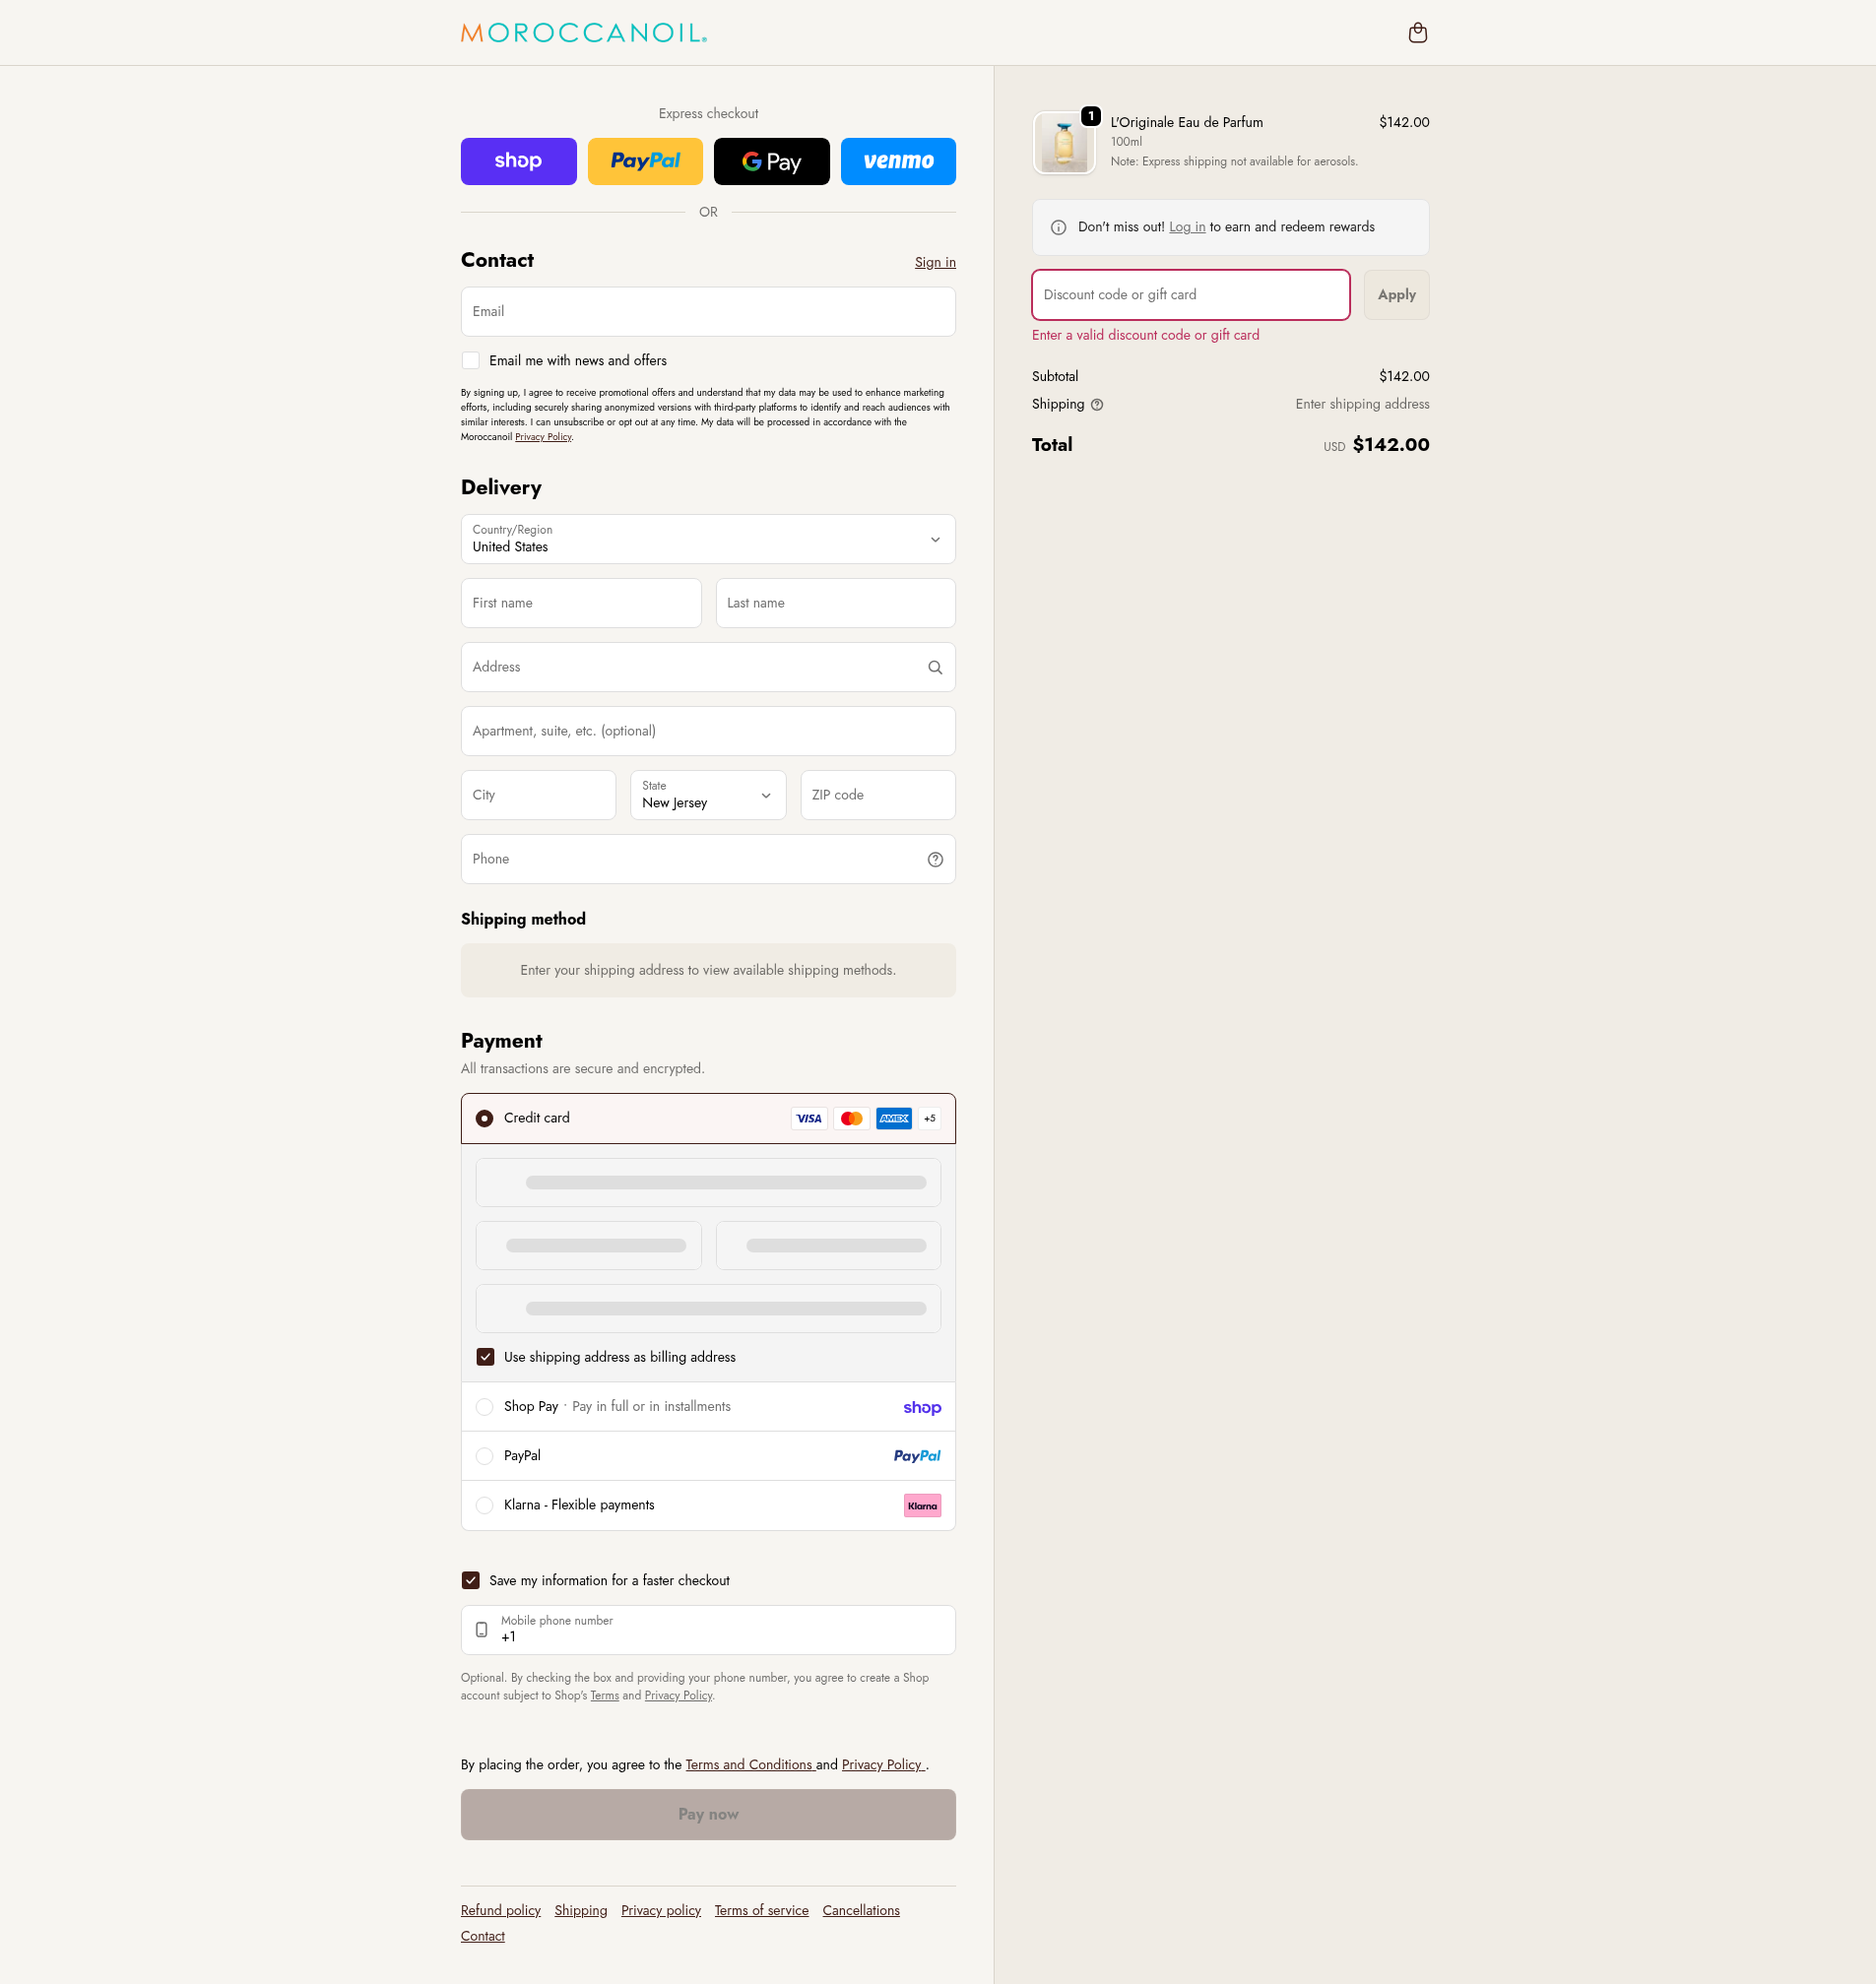Image resolution: width=1876 pixels, height=1984 pixels.
Task: Click the Shop Pay express checkout button
Action: click(x=518, y=161)
